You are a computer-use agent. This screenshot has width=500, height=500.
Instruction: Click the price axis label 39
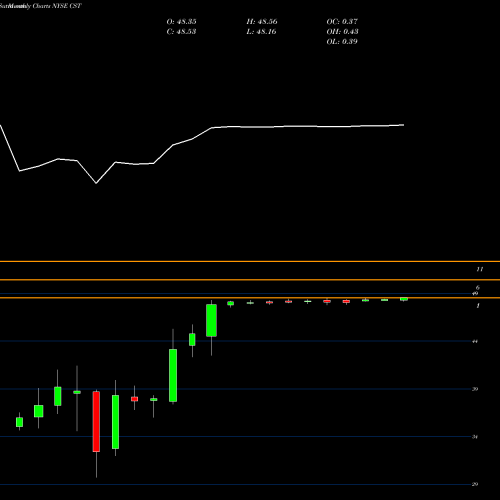point(475,389)
